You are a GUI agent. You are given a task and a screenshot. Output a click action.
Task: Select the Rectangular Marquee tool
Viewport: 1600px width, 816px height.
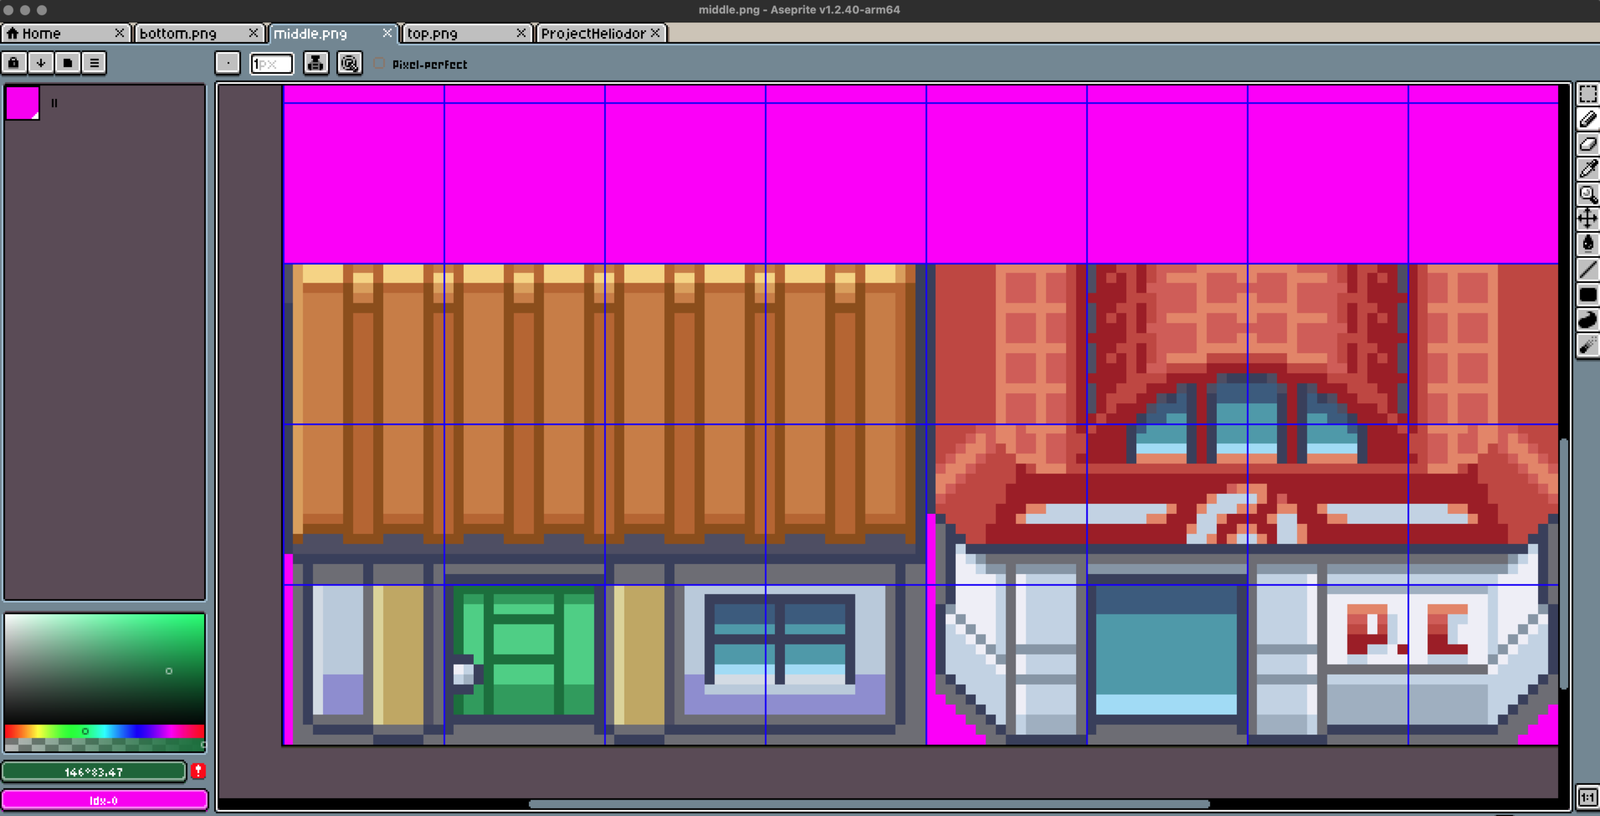1587,94
